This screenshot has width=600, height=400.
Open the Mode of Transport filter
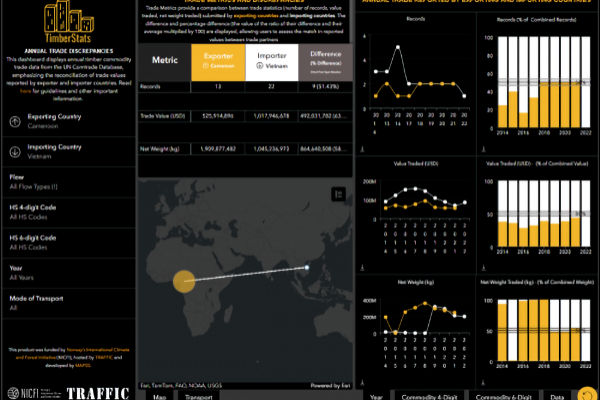click(x=69, y=303)
